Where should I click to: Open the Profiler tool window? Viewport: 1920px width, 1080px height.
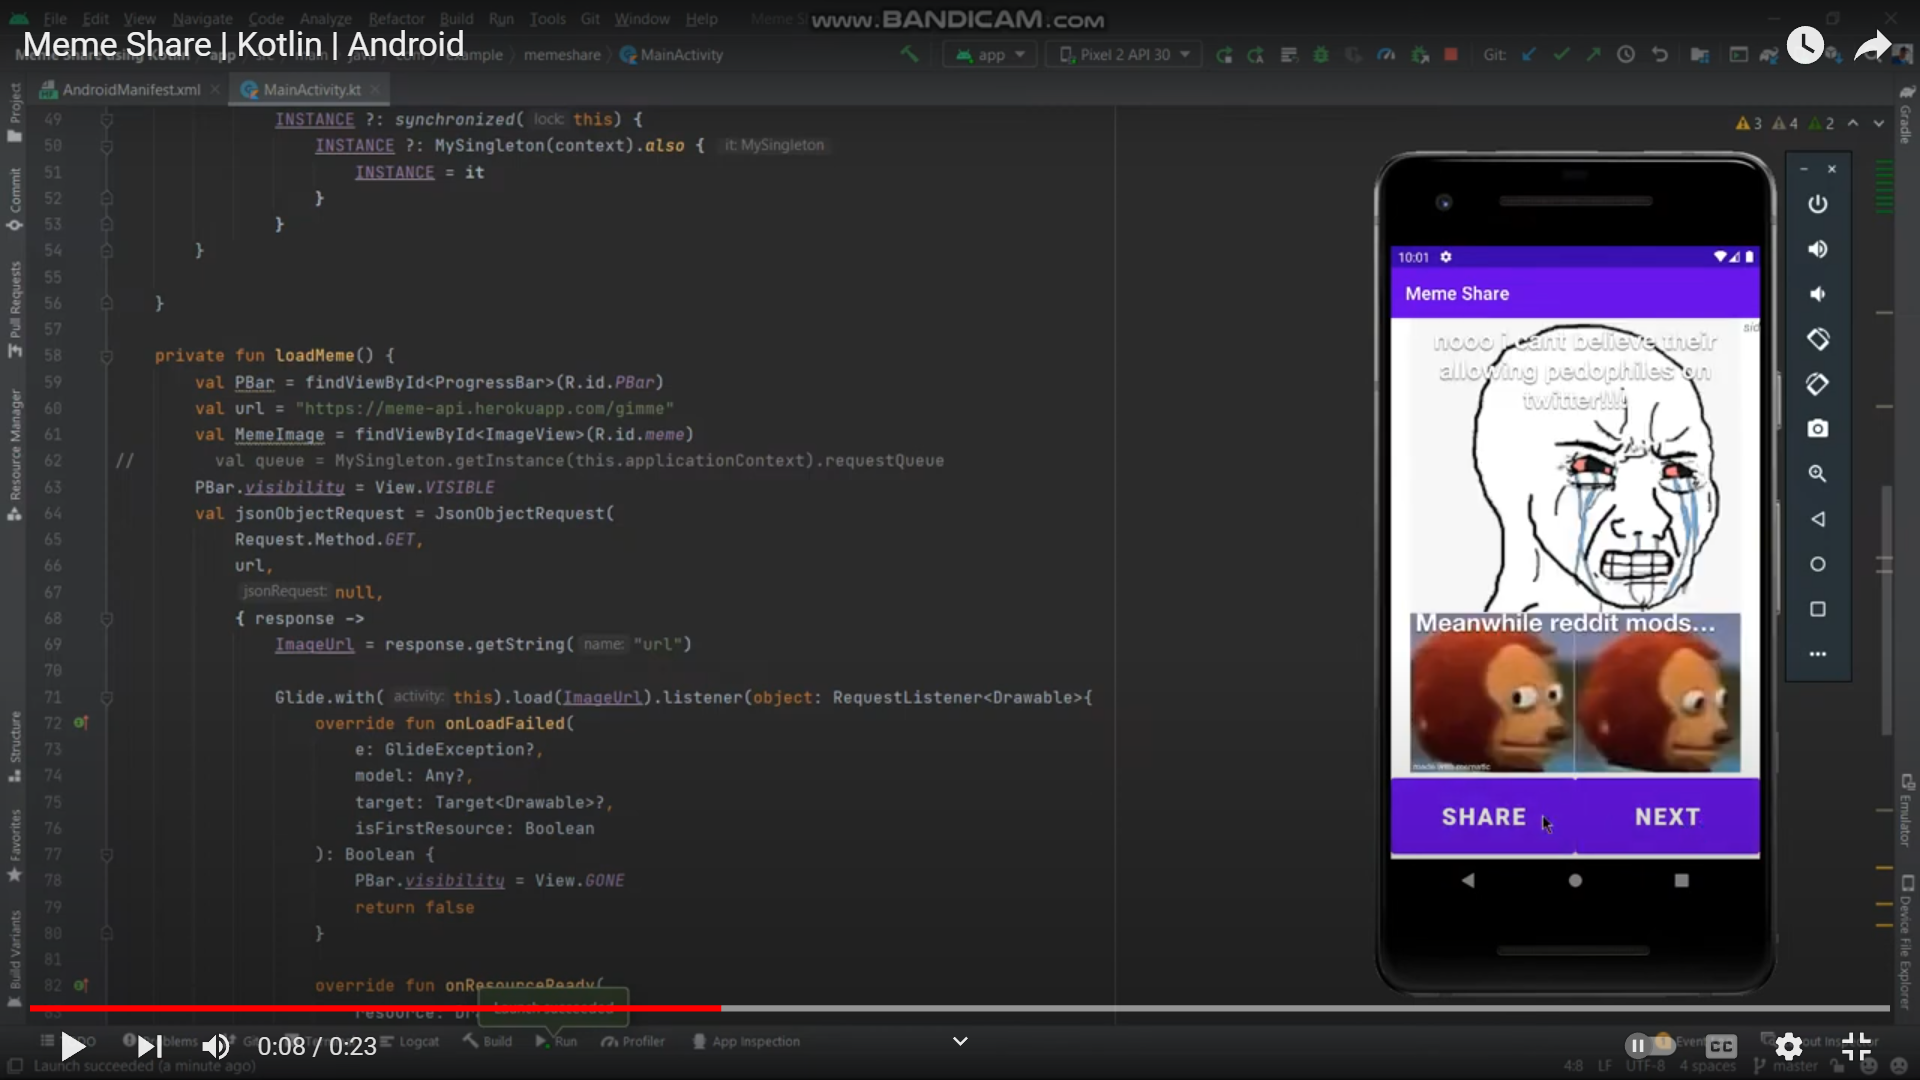pos(633,1041)
